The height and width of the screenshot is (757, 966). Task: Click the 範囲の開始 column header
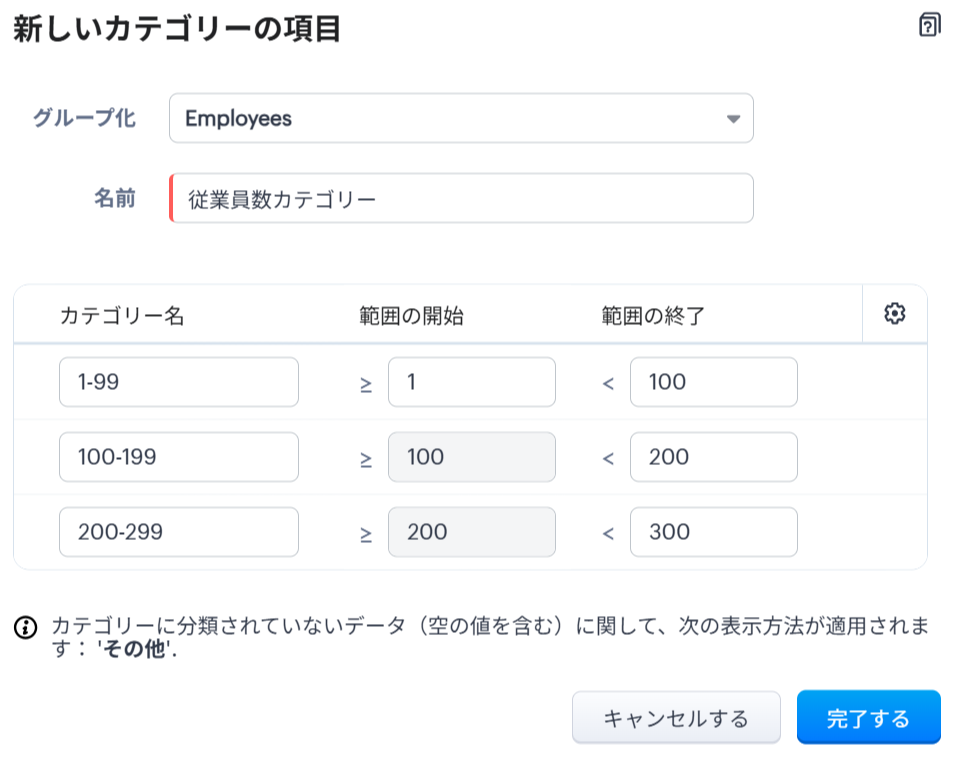tap(411, 315)
